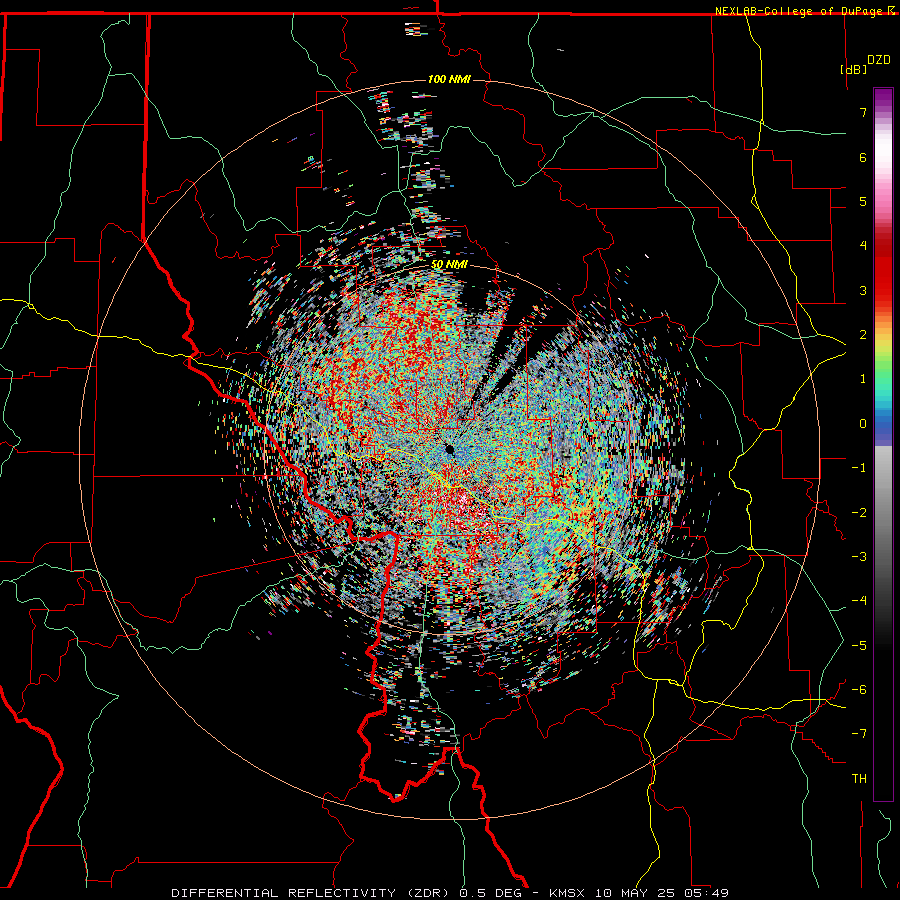Click the 100 NMI range ring label
Image resolution: width=900 pixels, height=900 pixels.
point(449,79)
